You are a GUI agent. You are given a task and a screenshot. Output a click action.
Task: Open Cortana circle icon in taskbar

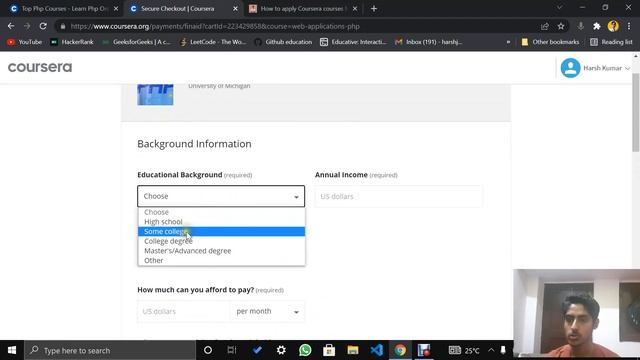click(208, 350)
